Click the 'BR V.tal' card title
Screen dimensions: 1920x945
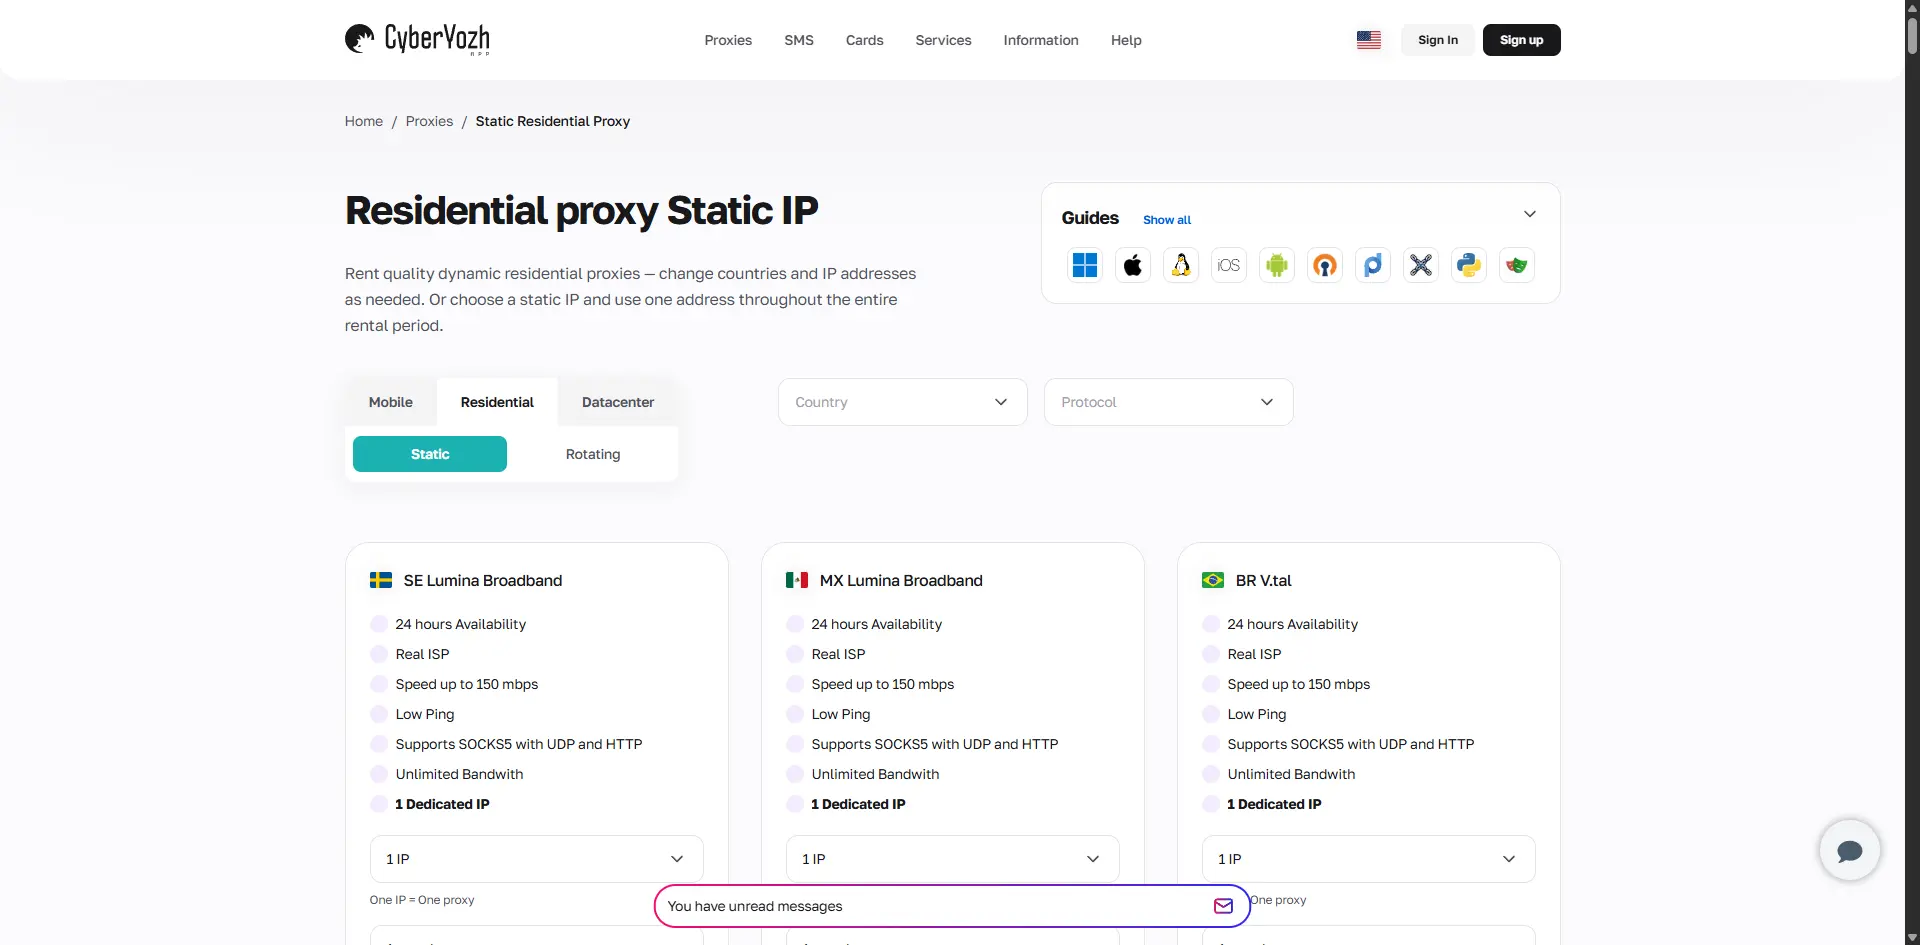click(x=1264, y=580)
